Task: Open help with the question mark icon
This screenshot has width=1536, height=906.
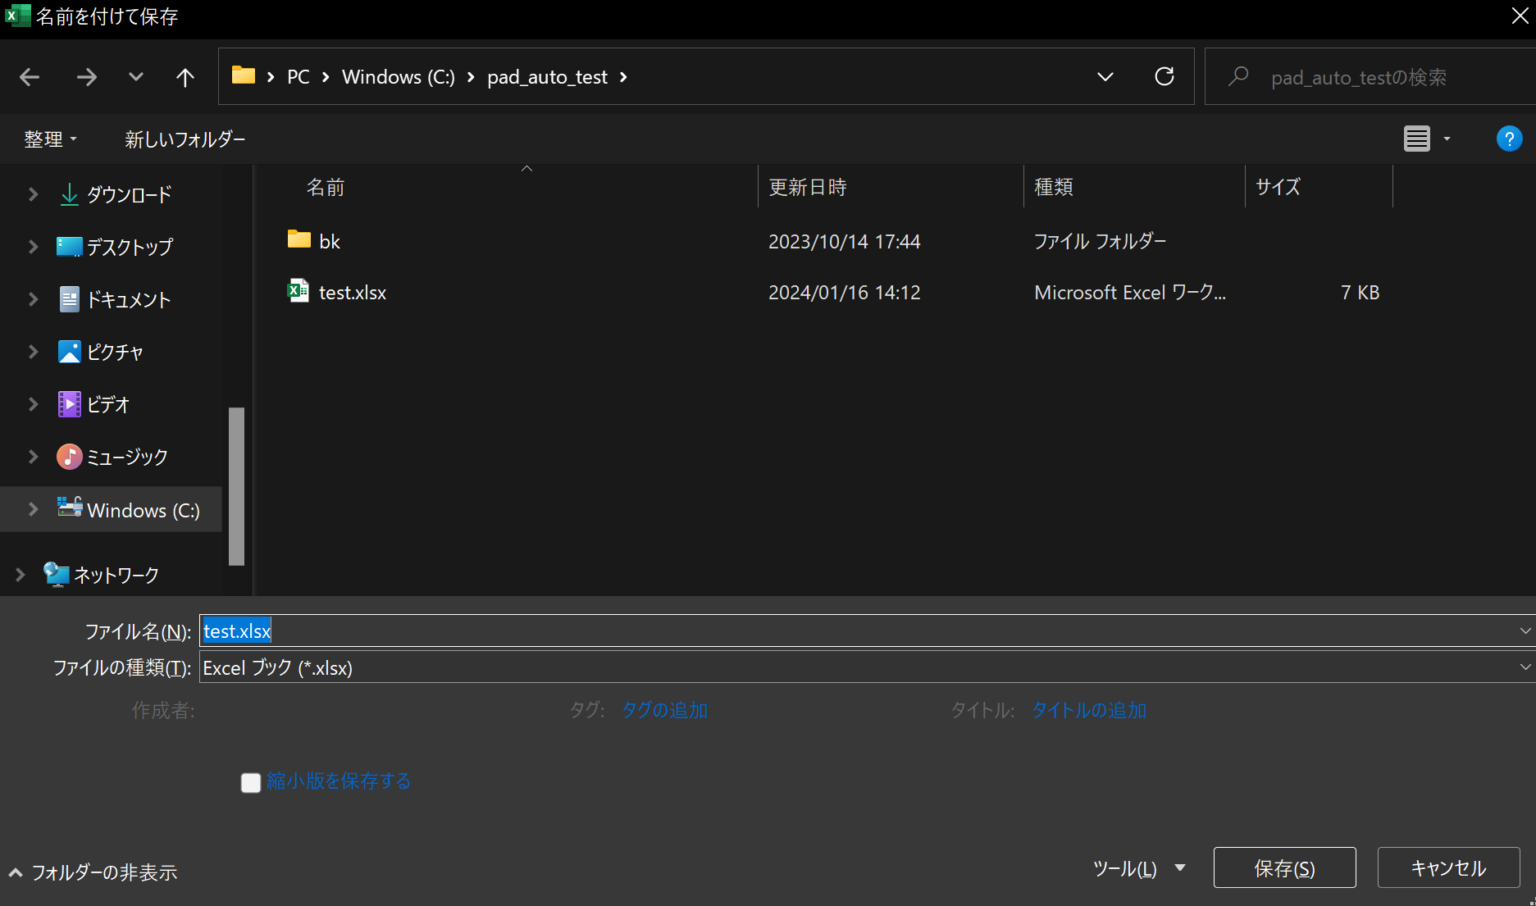Action: pos(1508,139)
